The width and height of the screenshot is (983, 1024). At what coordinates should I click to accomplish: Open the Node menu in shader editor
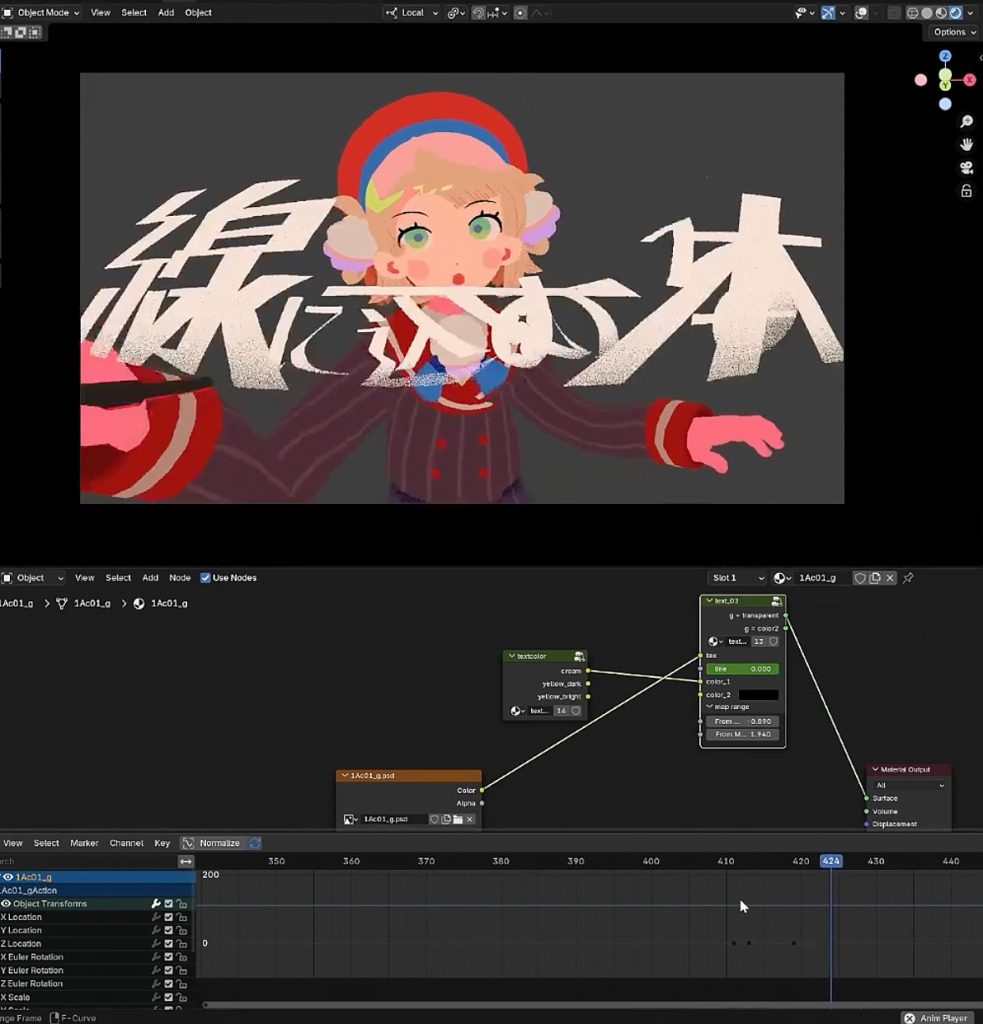pyautogui.click(x=180, y=578)
